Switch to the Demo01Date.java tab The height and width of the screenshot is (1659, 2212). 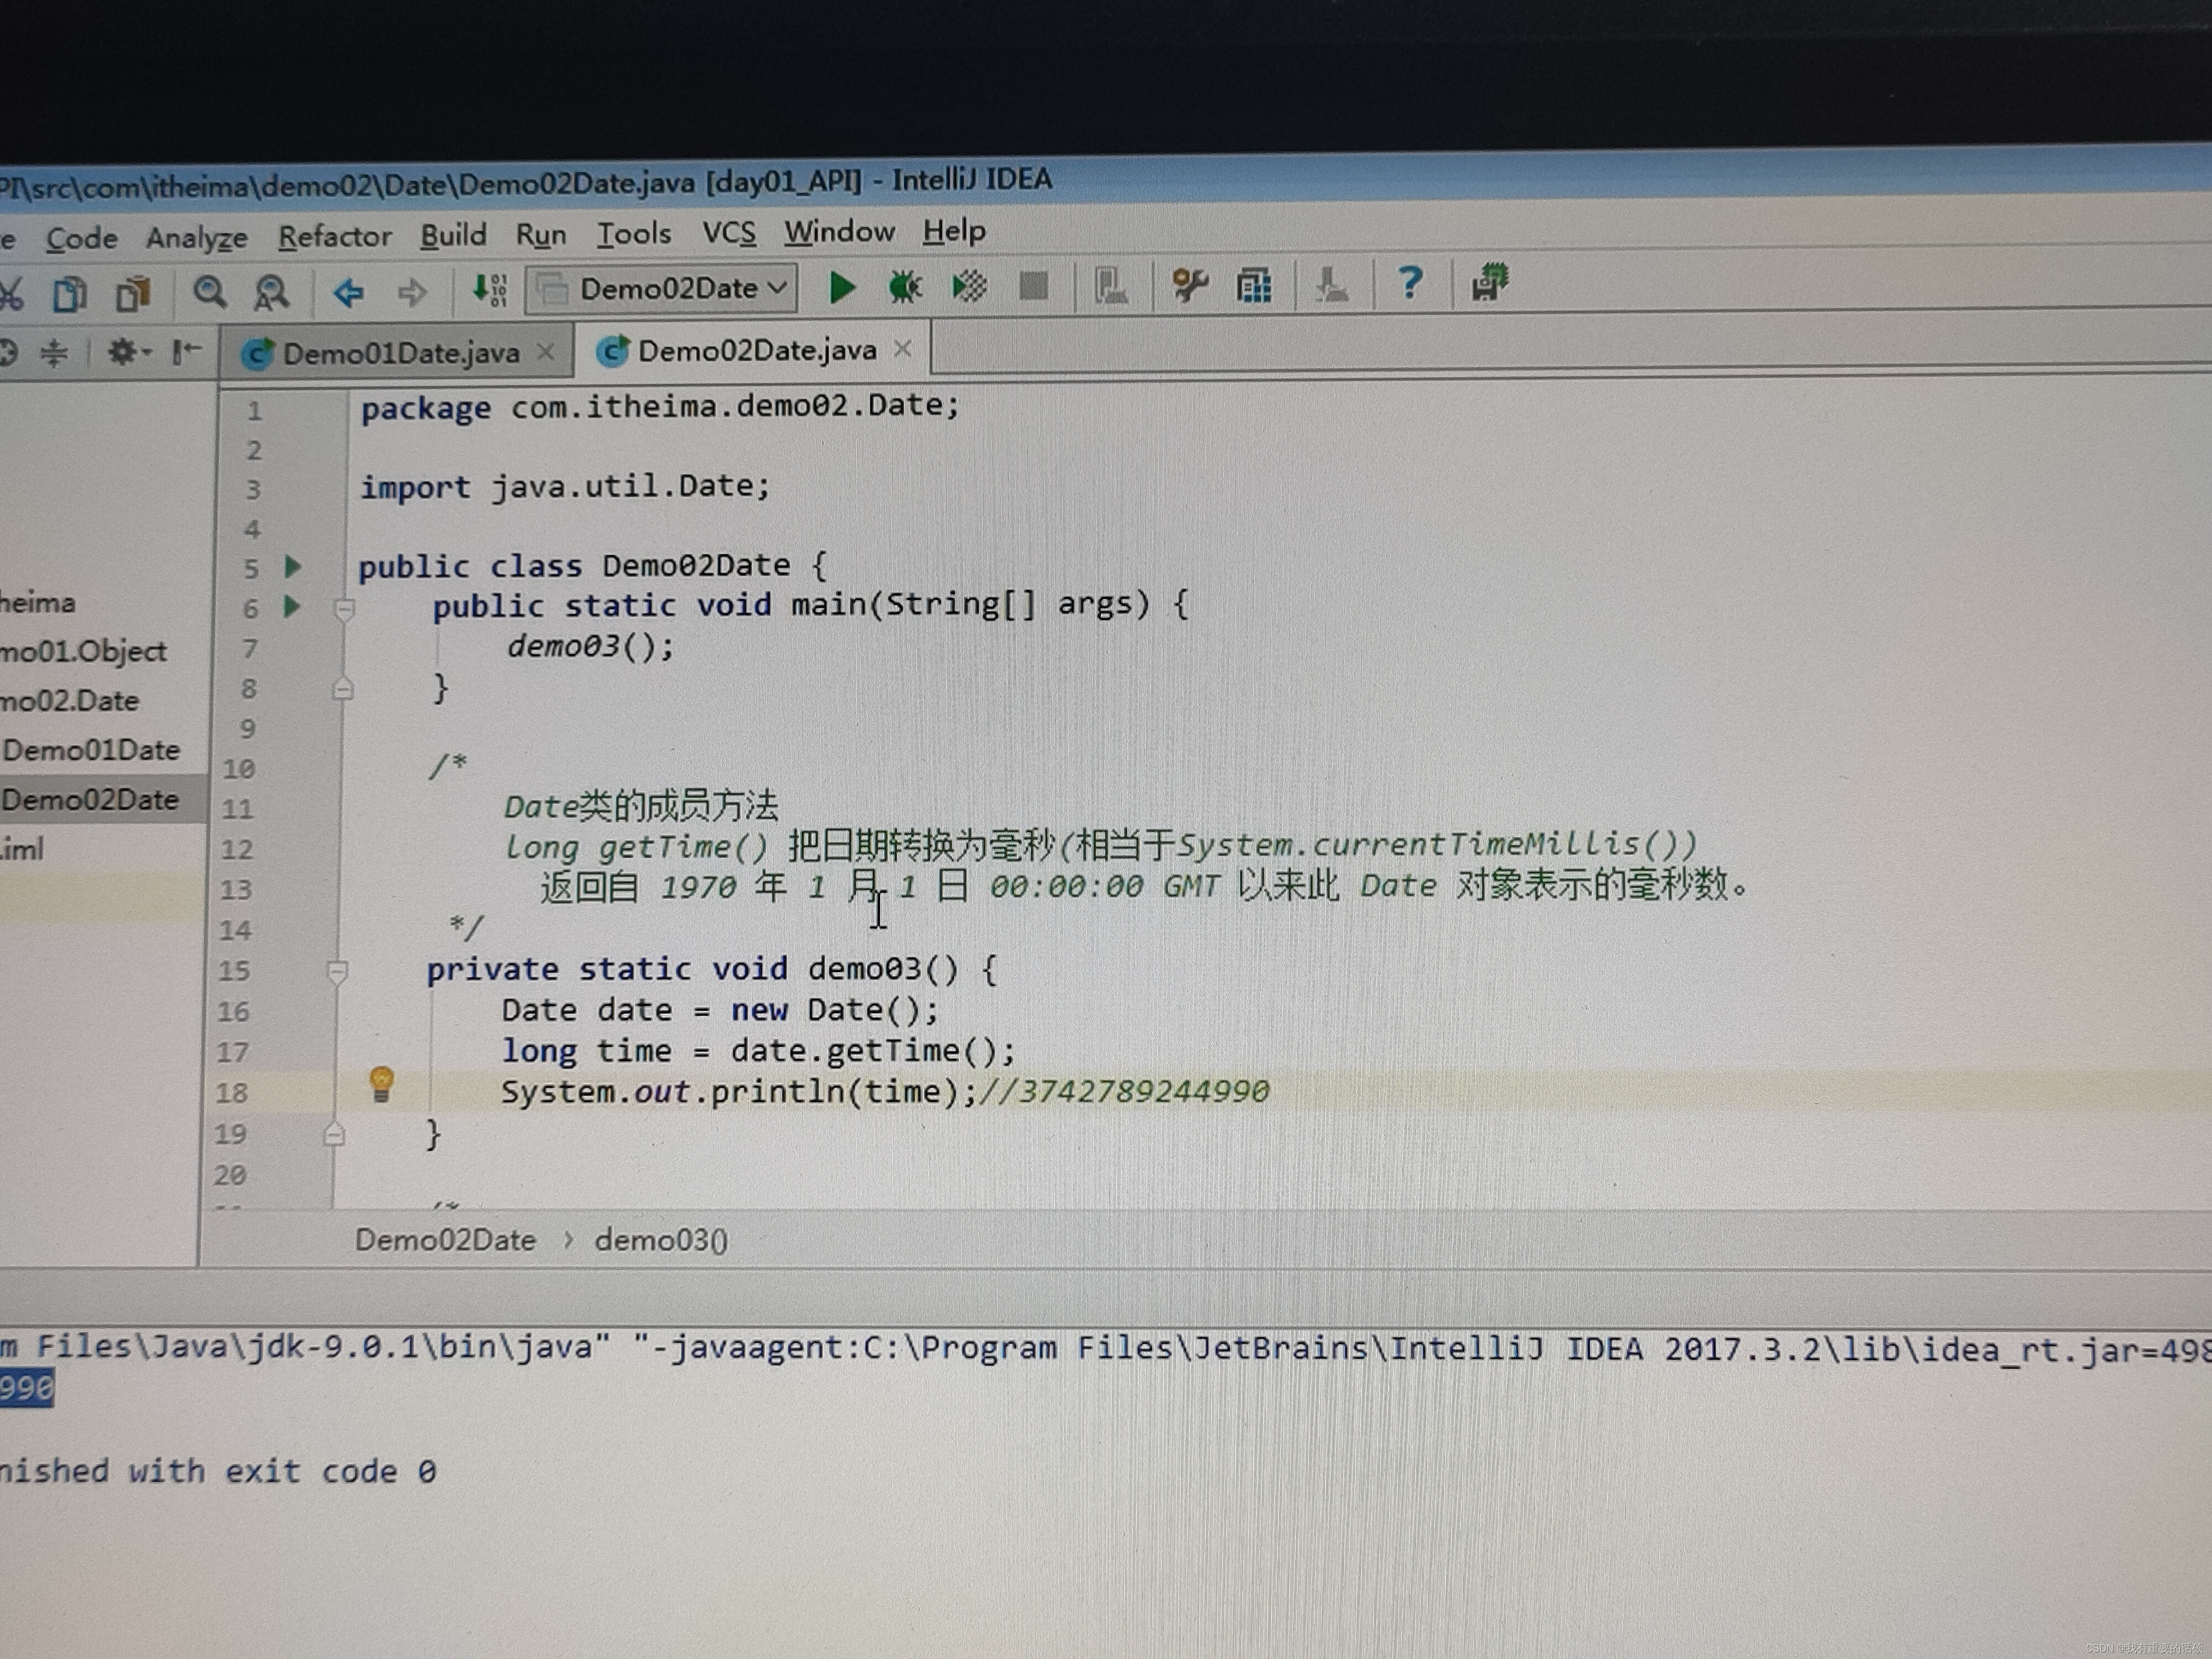[396, 353]
